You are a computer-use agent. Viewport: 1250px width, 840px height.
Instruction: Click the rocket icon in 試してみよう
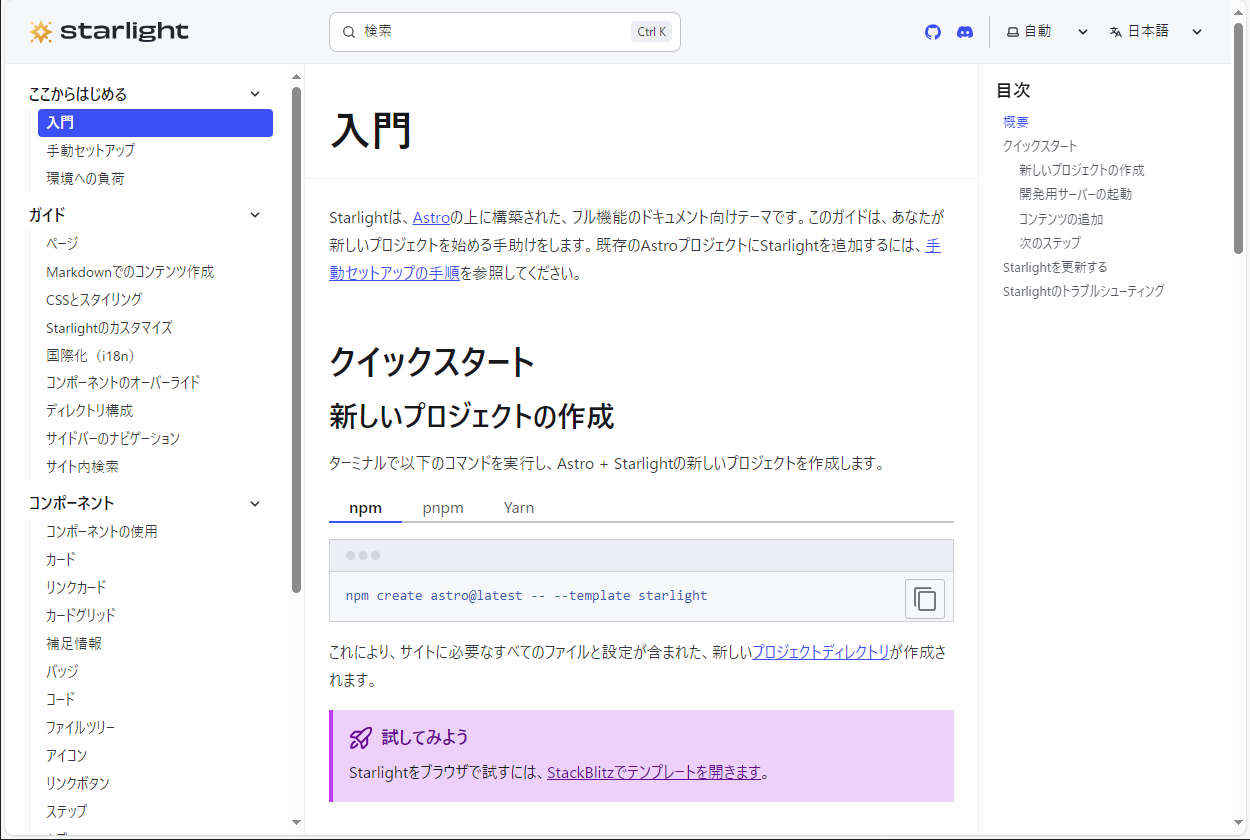click(x=360, y=738)
